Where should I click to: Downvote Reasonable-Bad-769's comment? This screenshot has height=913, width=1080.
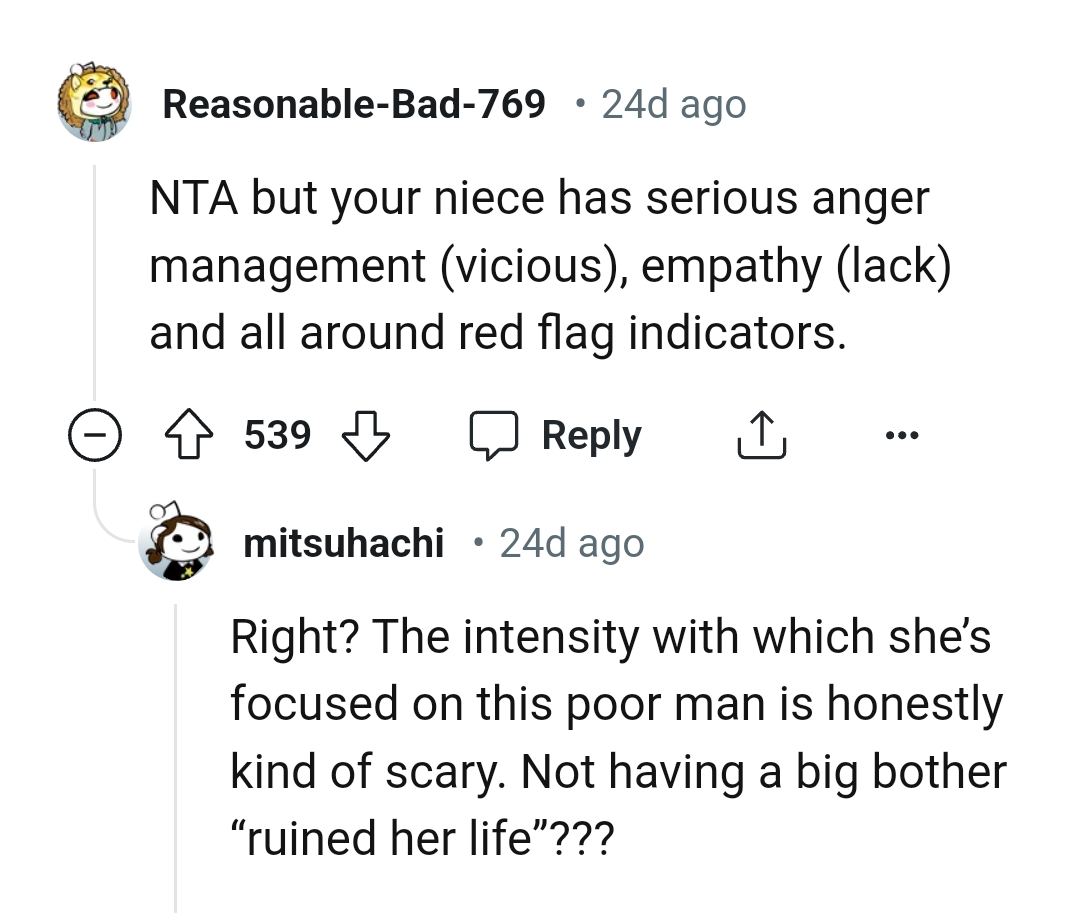[366, 434]
